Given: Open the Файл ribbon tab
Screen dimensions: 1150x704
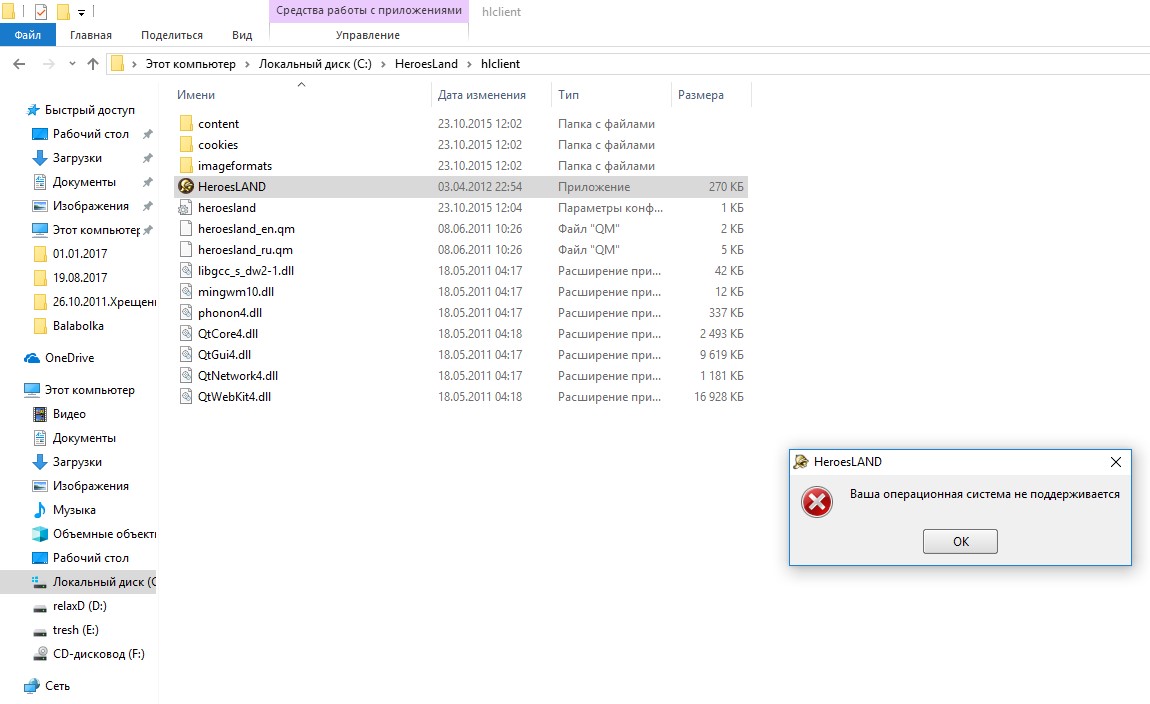Looking at the screenshot, I should (x=28, y=35).
